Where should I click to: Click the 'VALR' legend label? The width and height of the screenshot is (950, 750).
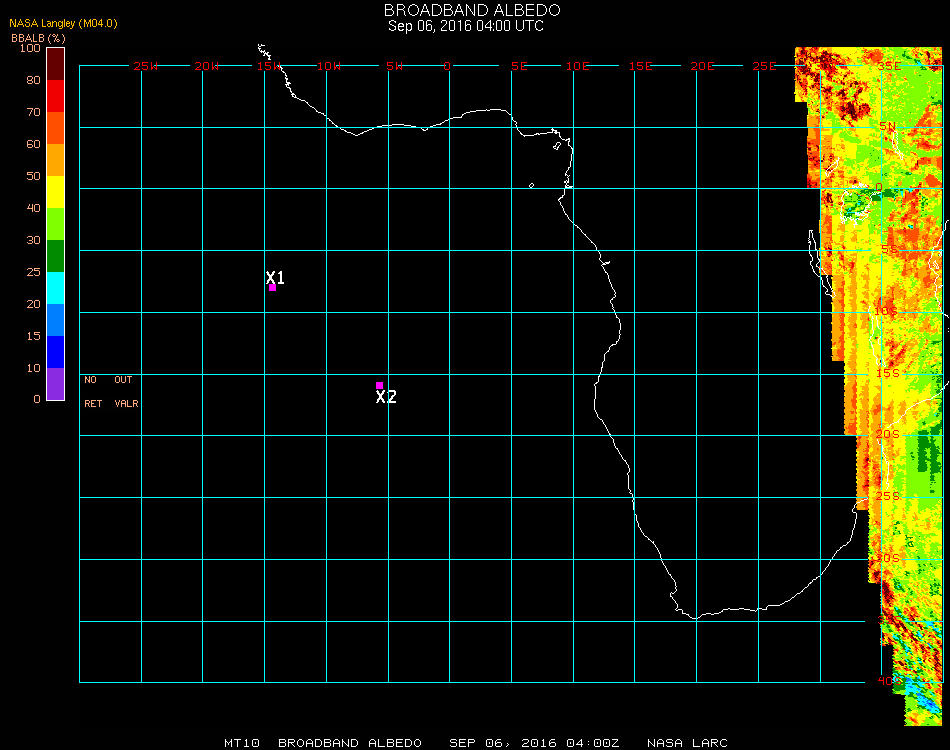(x=127, y=403)
